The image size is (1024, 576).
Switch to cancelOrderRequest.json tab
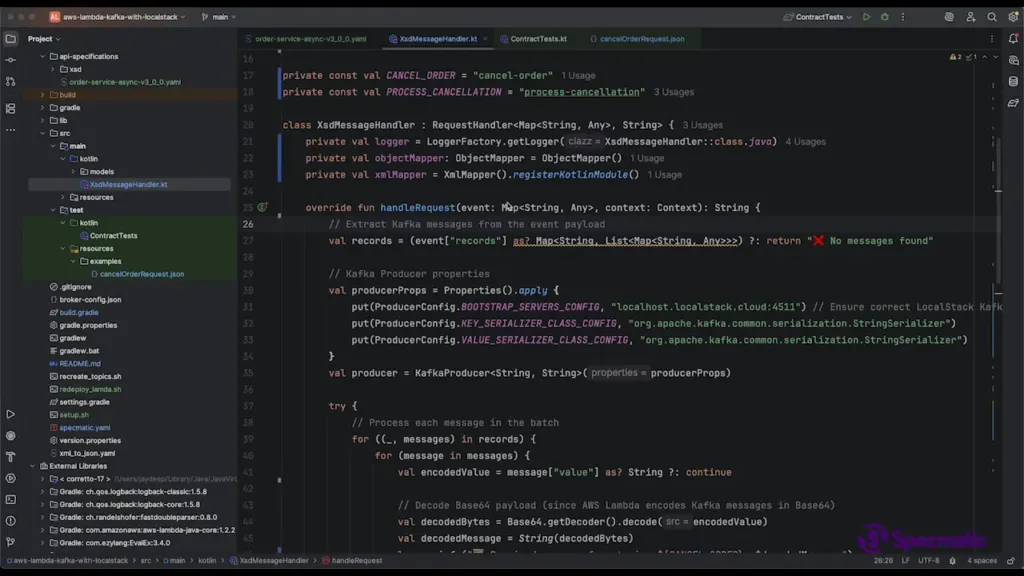click(641, 39)
